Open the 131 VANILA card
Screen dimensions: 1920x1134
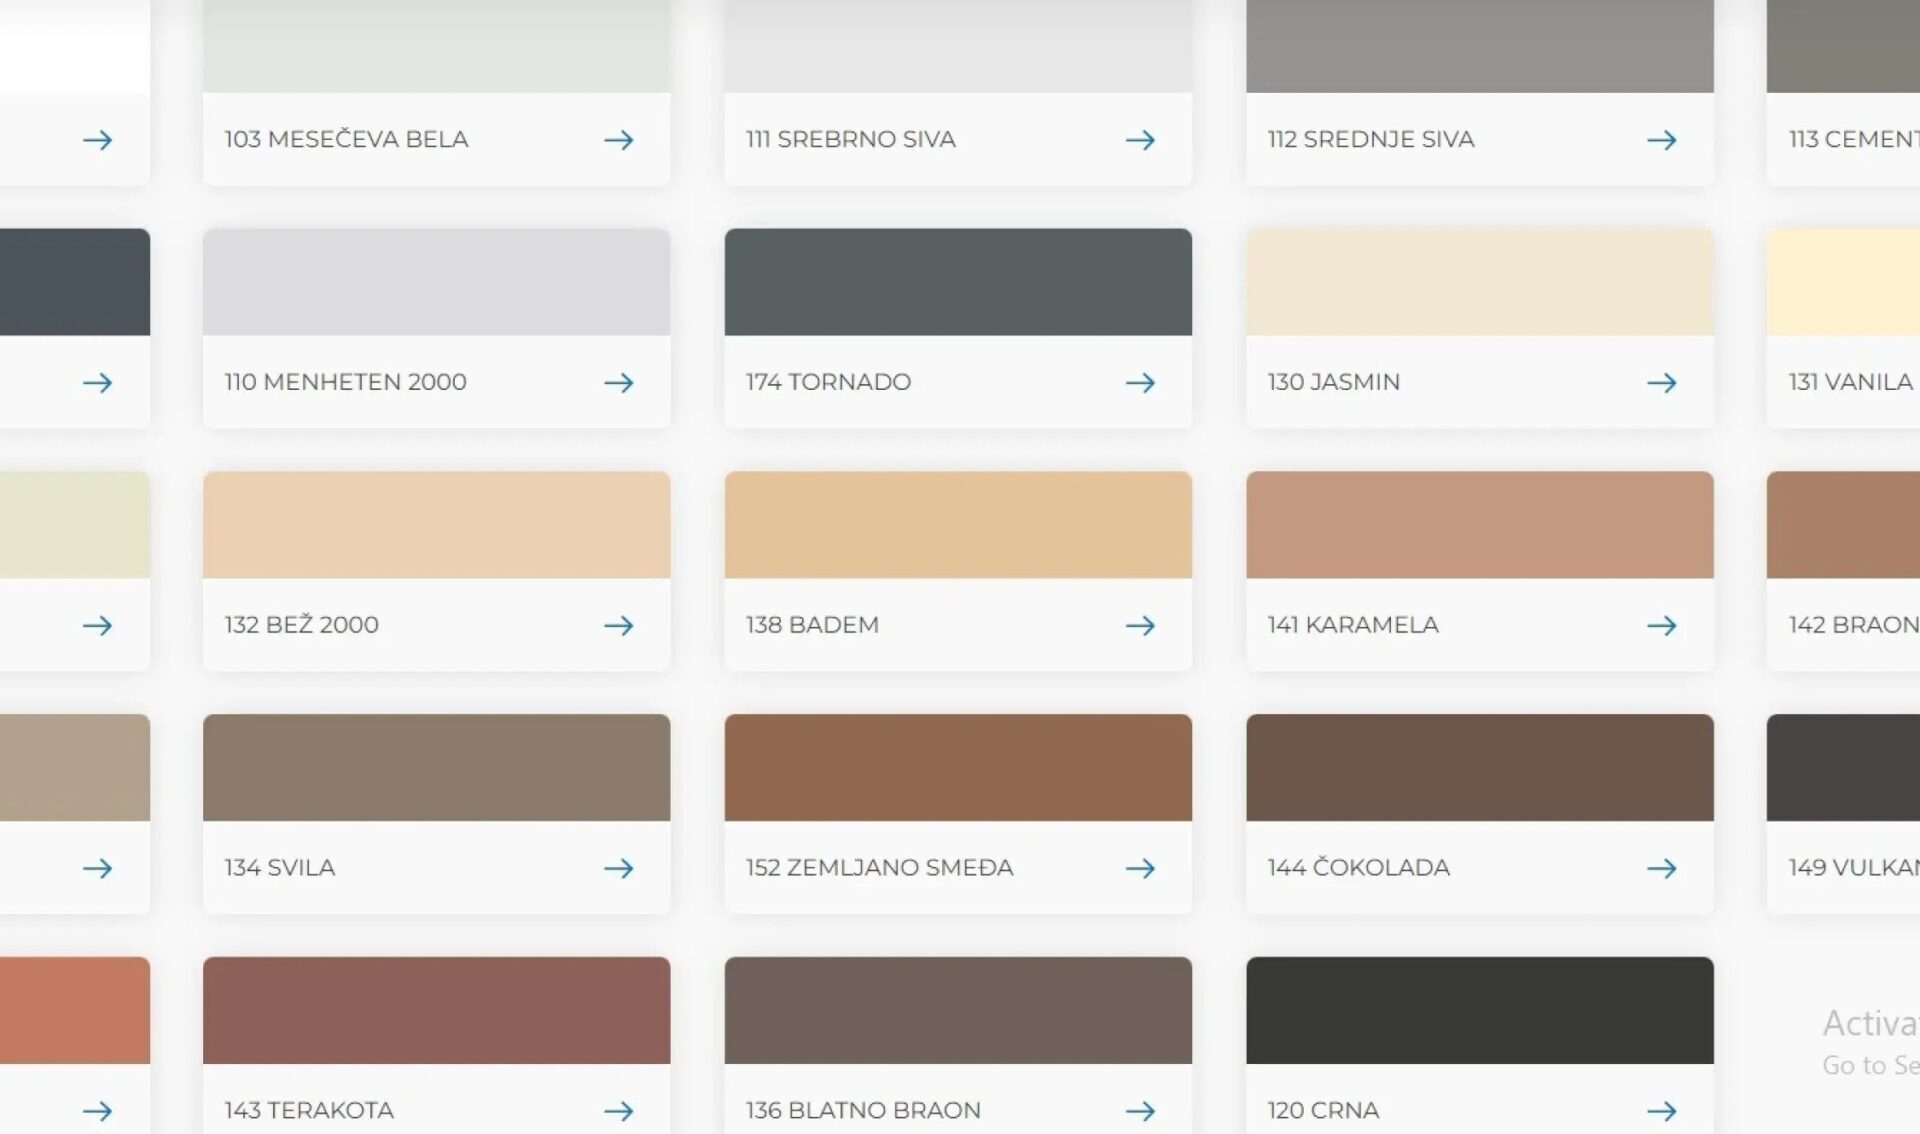pos(1850,382)
